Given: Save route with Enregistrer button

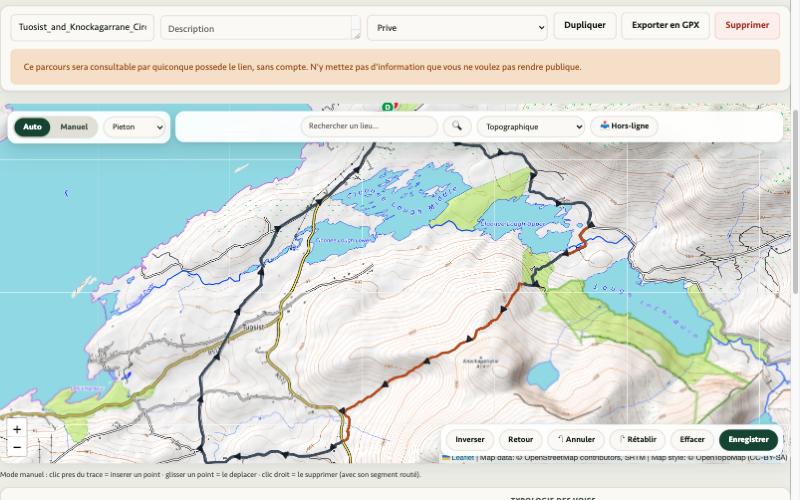Looking at the screenshot, I should 748,439.
